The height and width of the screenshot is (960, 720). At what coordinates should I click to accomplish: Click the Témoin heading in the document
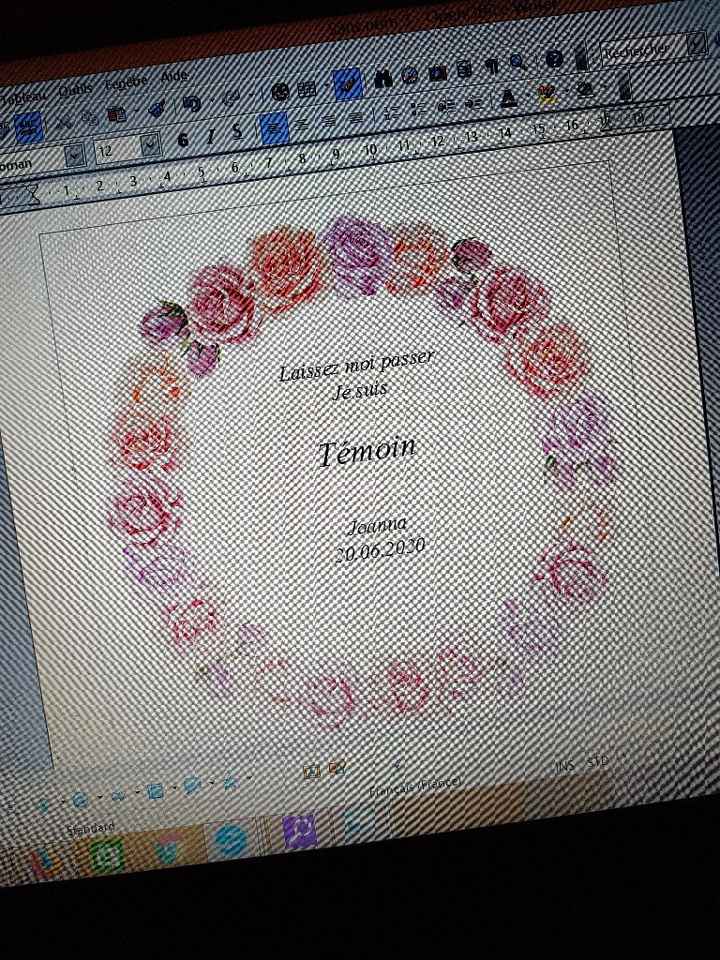(x=367, y=452)
